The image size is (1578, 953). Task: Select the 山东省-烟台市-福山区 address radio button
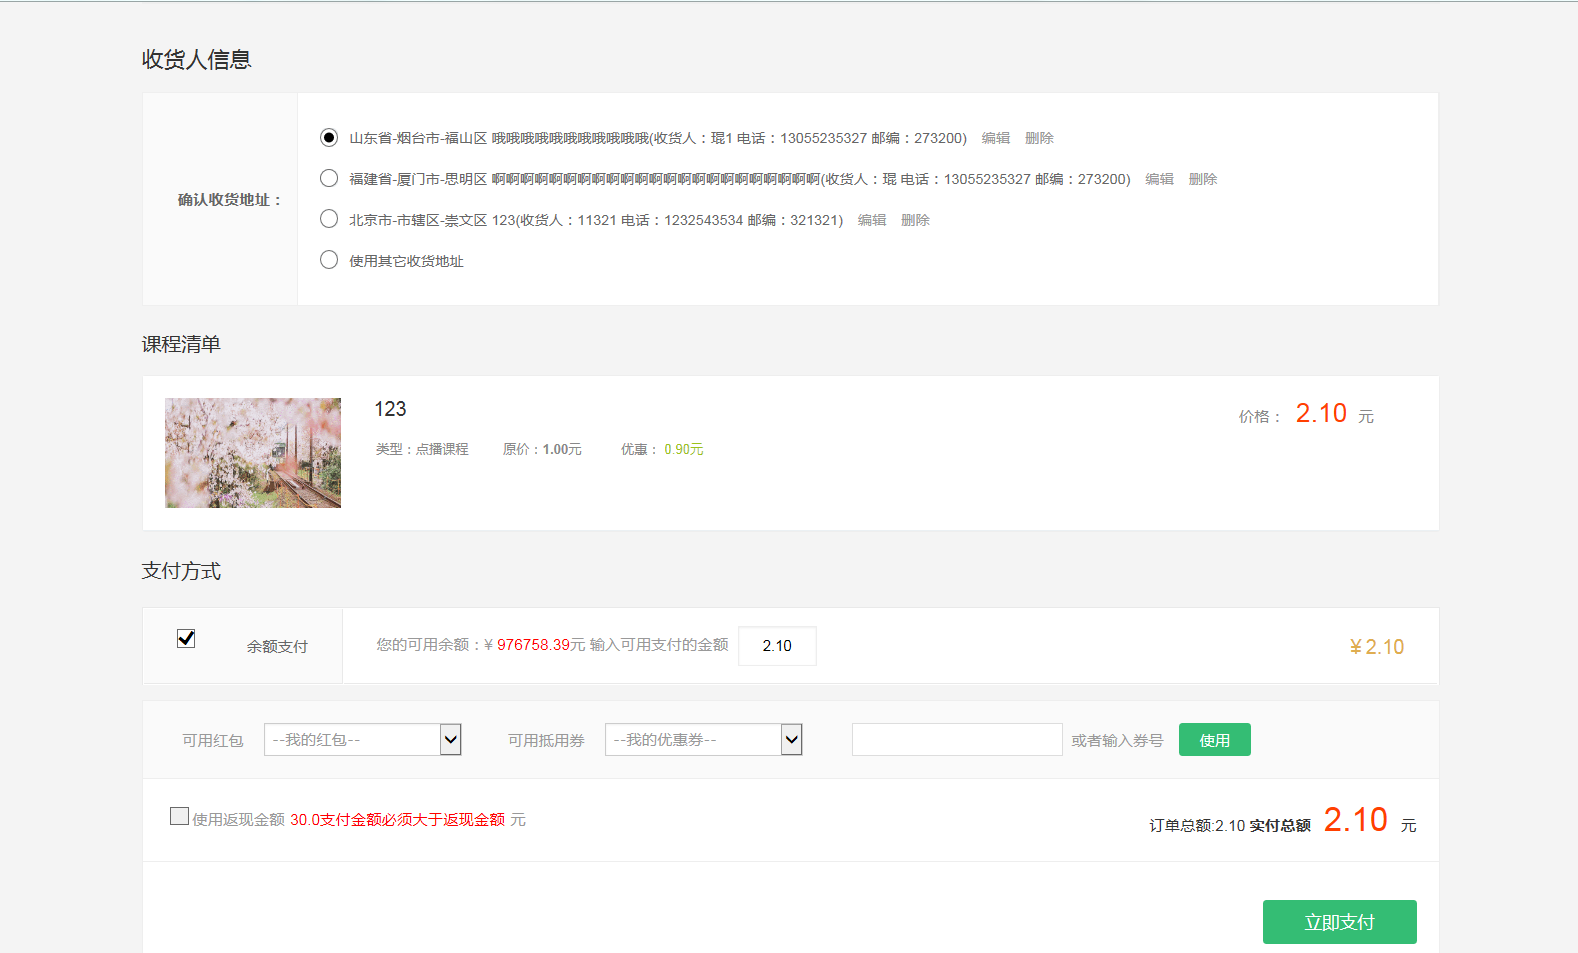tap(329, 137)
